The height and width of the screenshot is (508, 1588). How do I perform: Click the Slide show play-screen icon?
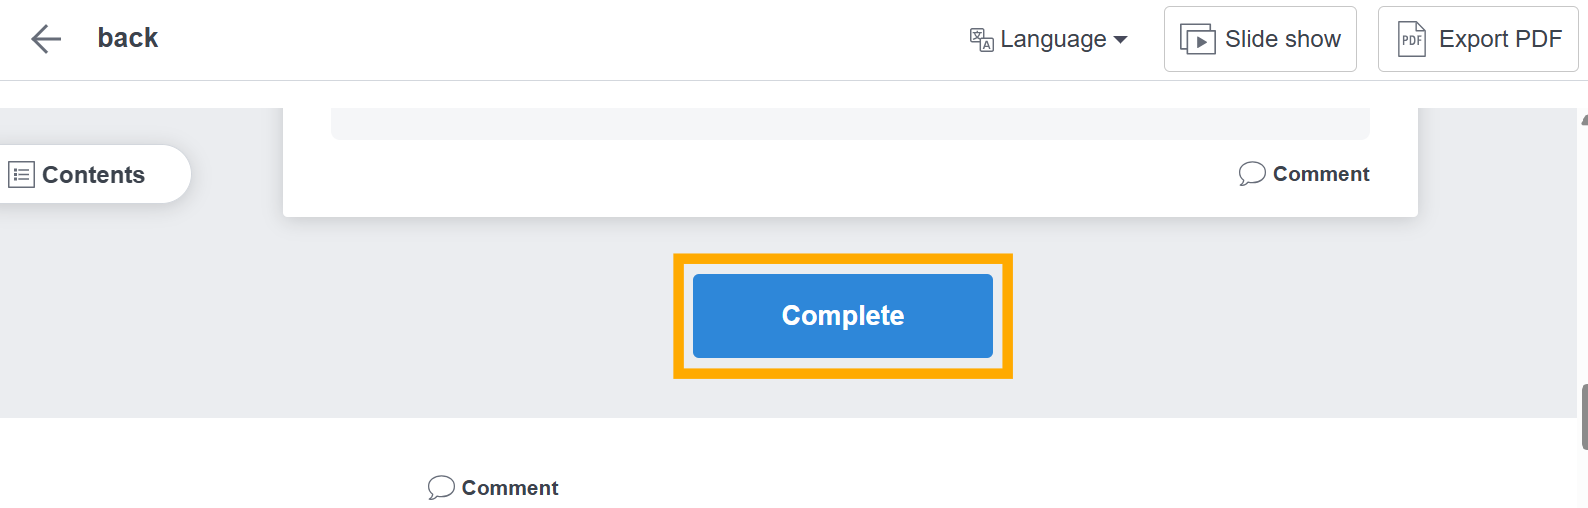pyautogui.click(x=1197, y=39)
